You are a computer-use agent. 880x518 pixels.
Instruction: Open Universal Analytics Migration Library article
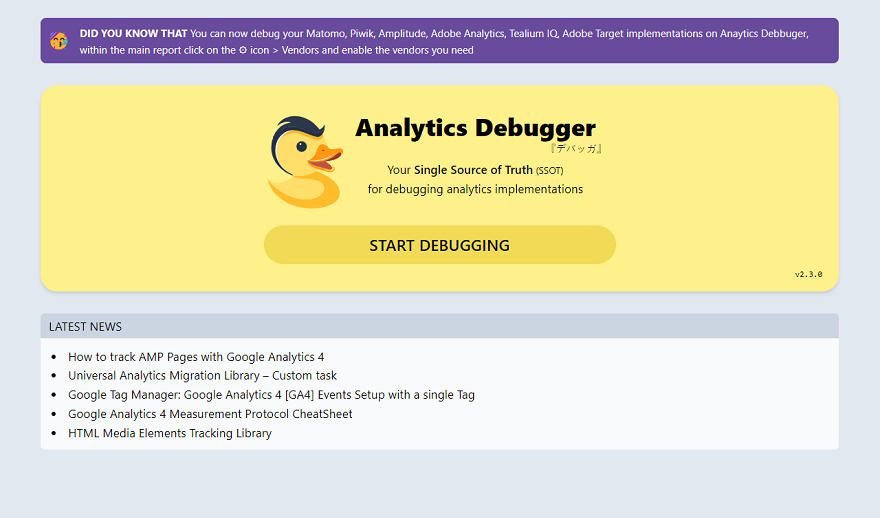click(202, 375)
